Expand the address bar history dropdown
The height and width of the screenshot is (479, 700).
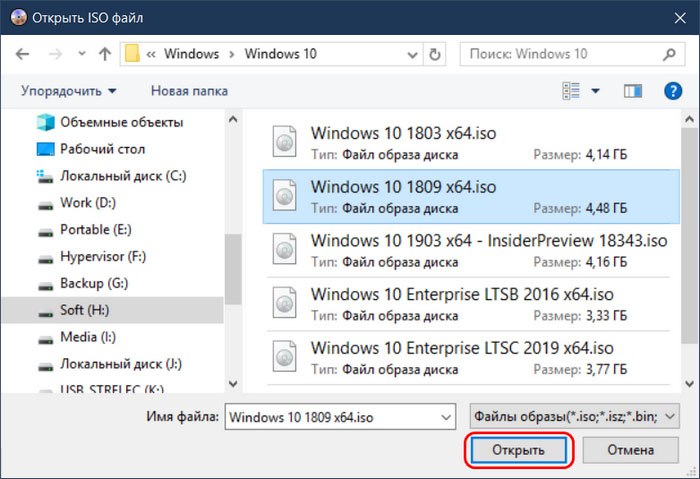(x=412, y=55)
